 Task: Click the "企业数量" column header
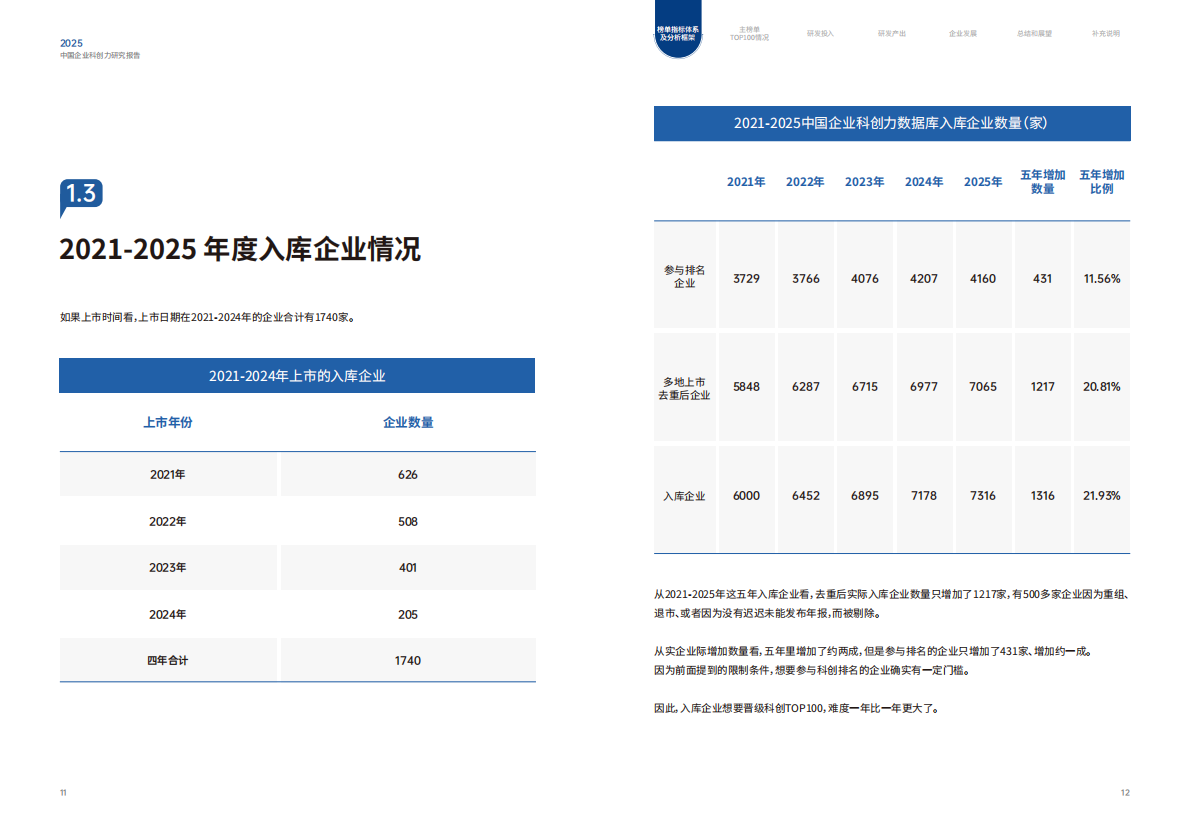coord(408,422)
